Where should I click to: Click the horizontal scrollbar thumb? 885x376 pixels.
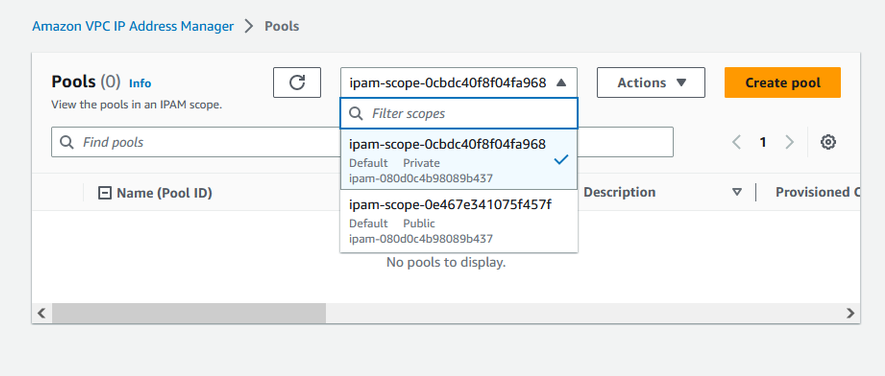189,313
